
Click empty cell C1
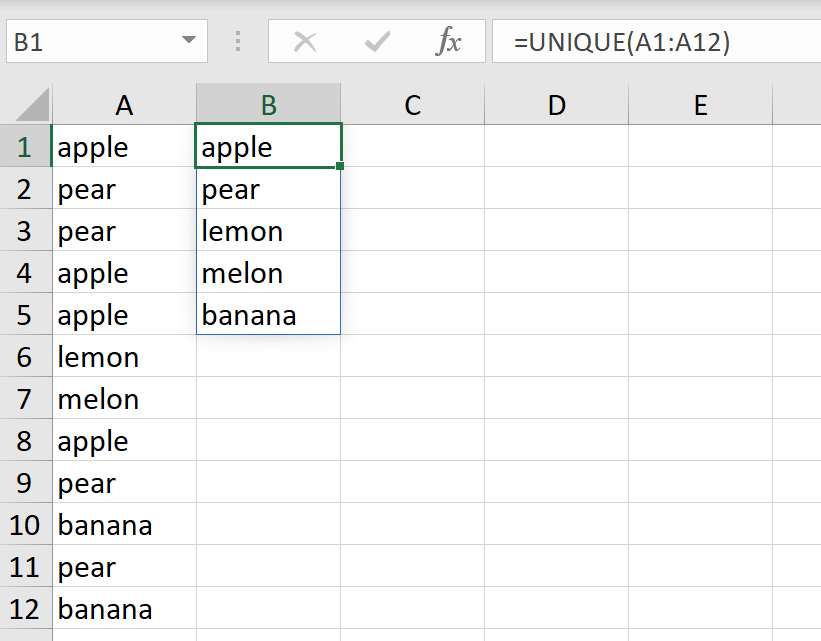point(412,147)
